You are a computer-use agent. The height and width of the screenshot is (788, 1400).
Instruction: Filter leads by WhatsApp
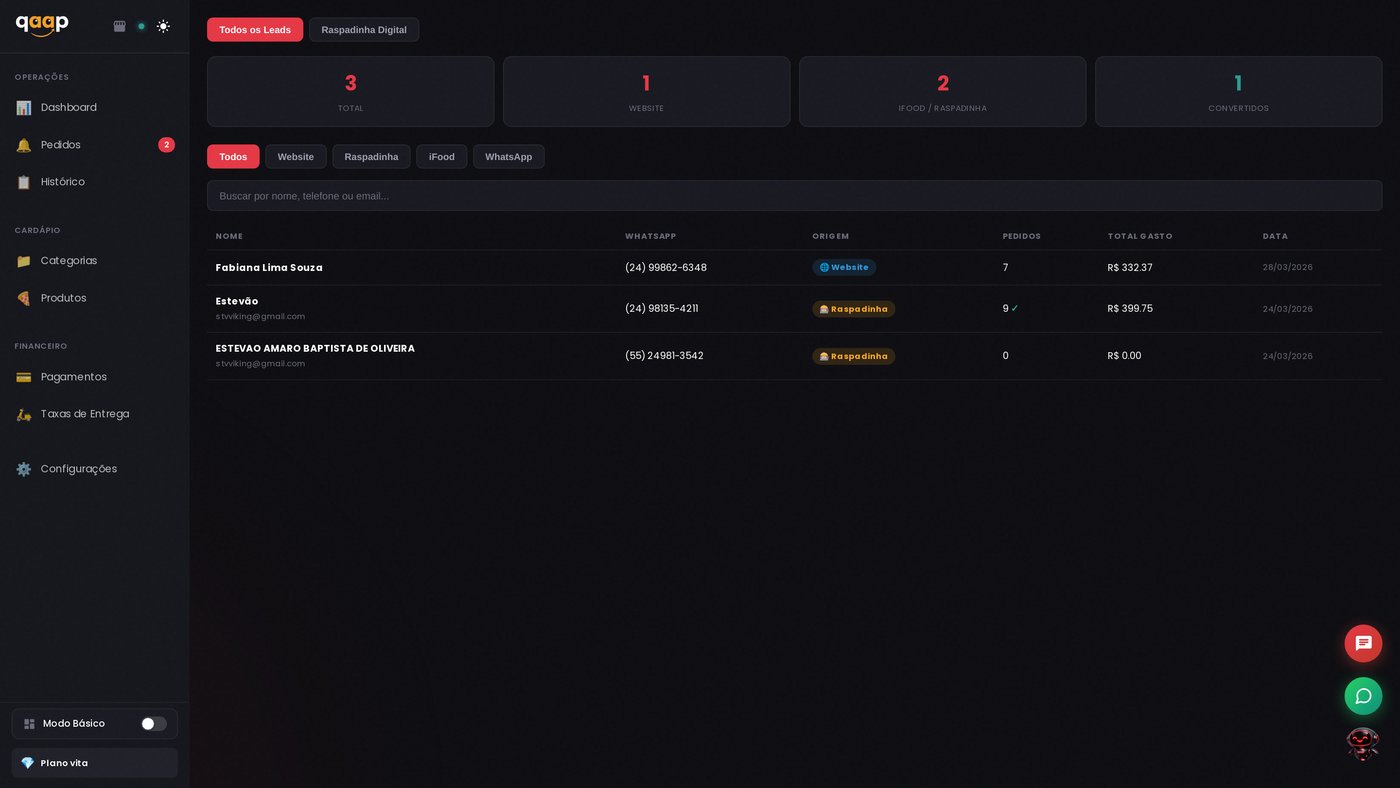(509, 157)
